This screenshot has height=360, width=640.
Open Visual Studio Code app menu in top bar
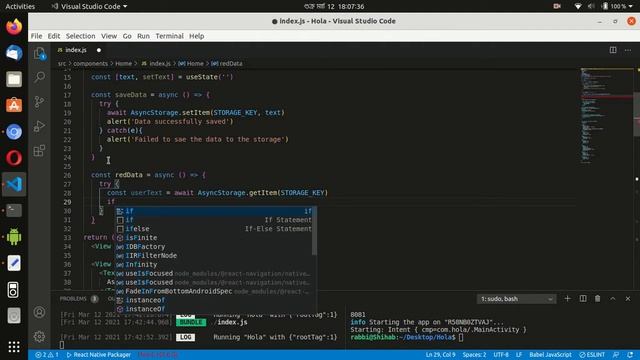point(89,6)
